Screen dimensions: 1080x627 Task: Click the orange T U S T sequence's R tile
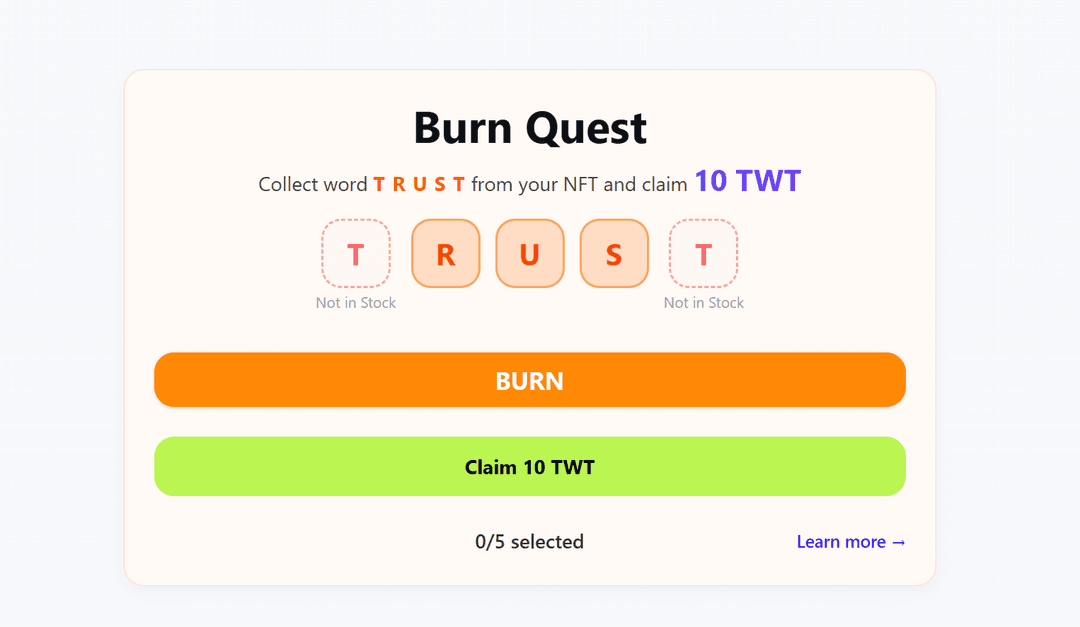click(x=446, y=253)
